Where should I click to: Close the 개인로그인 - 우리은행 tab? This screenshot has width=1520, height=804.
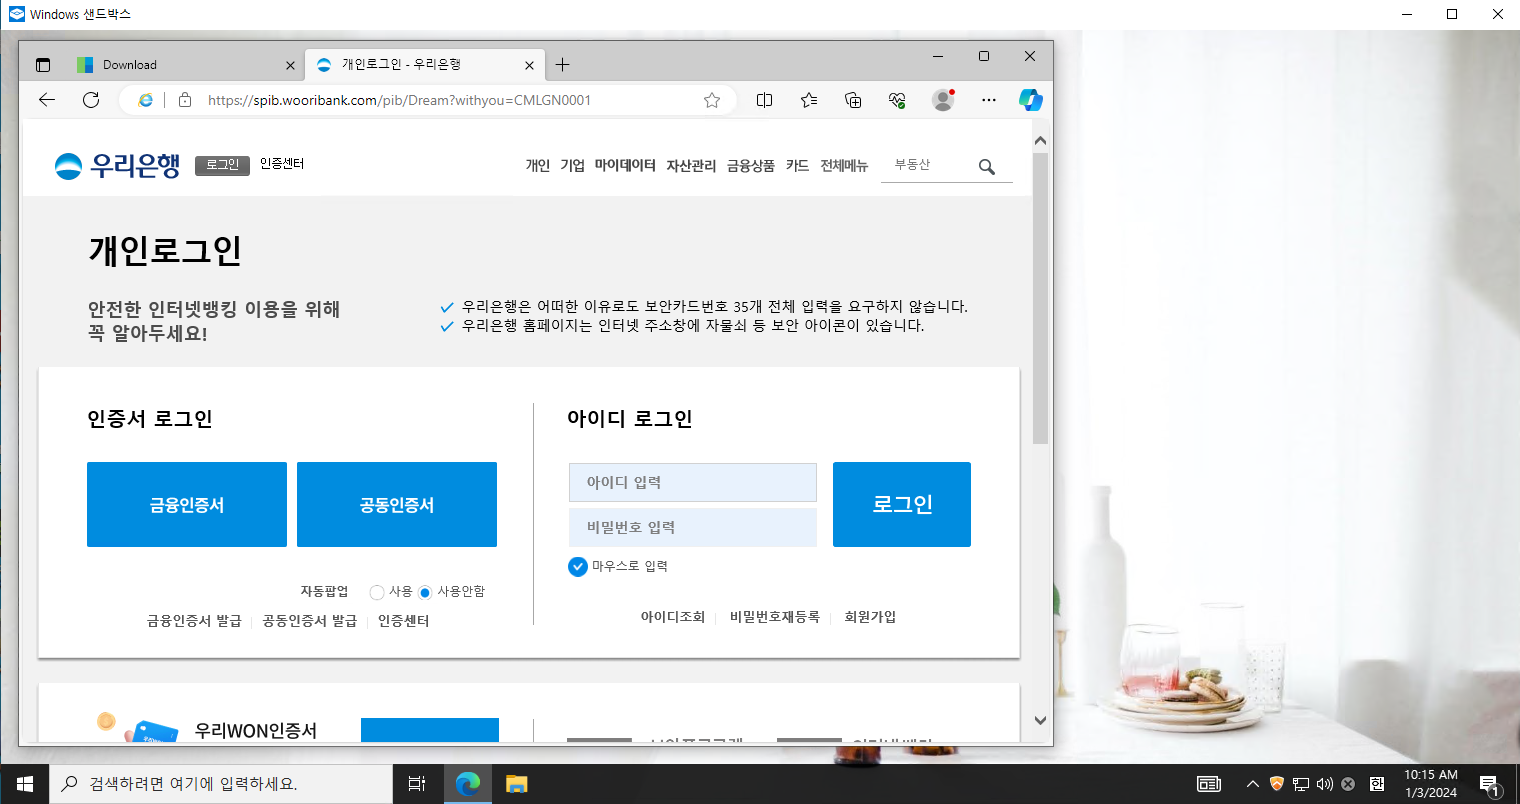(529, 65)
